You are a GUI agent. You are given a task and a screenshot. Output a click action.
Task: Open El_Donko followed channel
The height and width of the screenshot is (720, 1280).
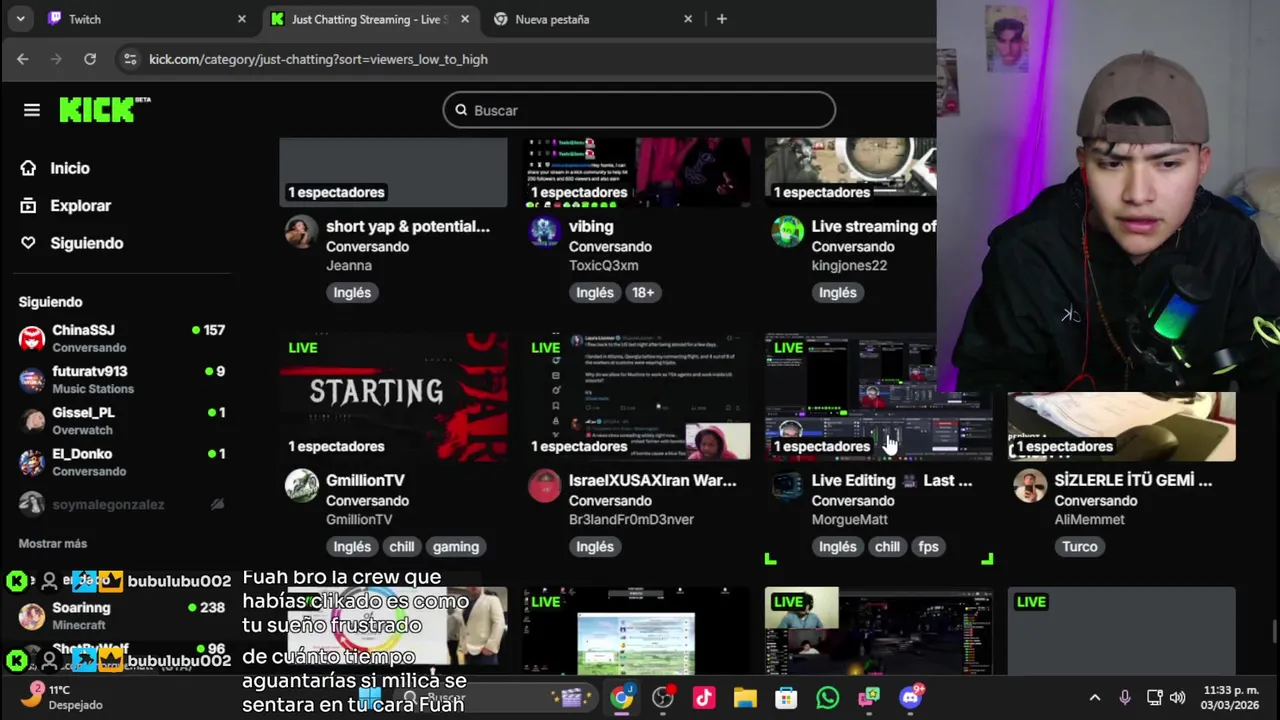pos(122,462)
